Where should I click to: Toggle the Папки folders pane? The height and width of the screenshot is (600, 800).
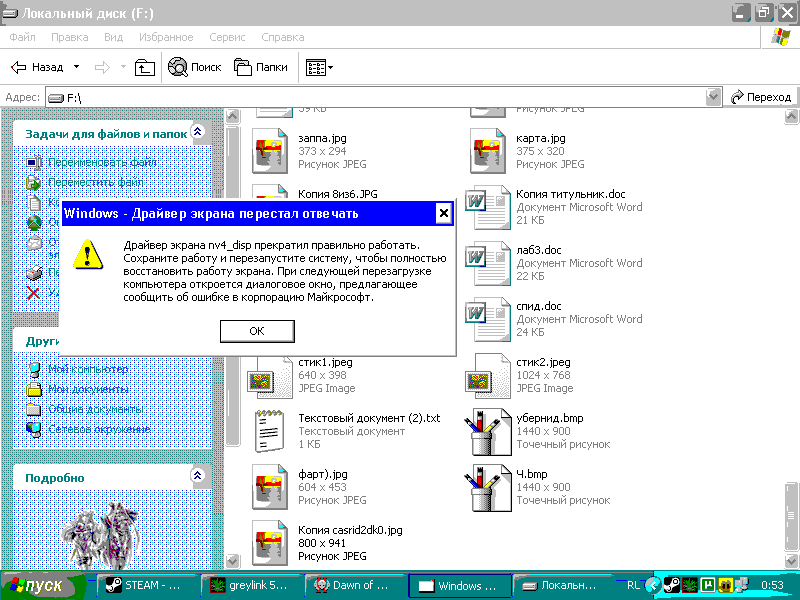click(261, 67)
